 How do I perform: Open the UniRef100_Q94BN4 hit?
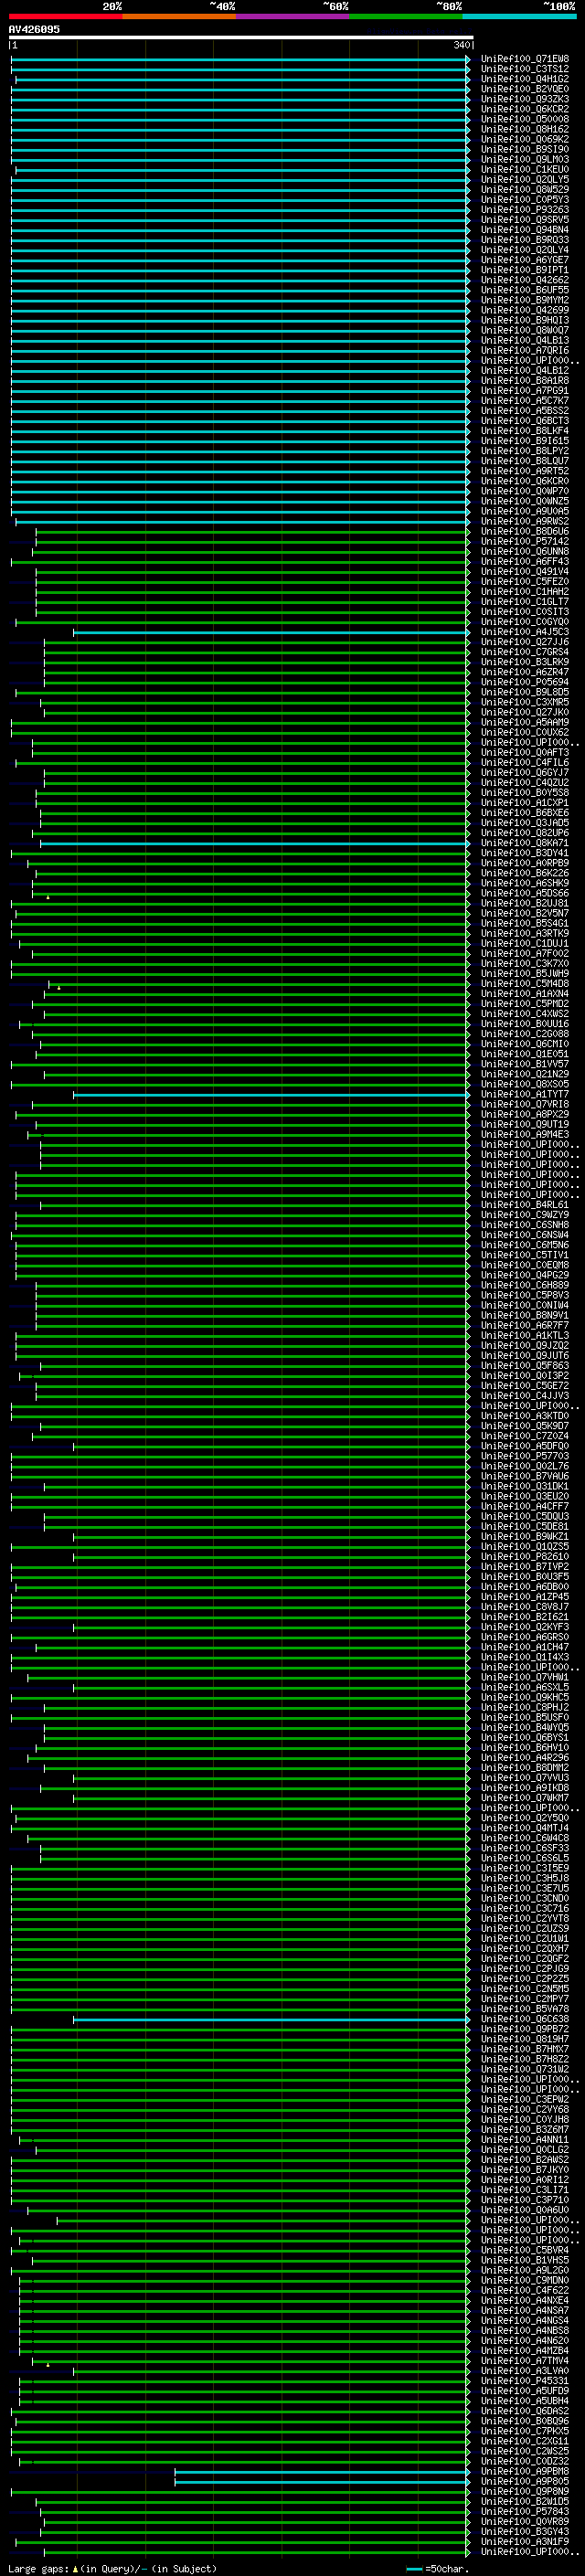(x=525, y=230)
